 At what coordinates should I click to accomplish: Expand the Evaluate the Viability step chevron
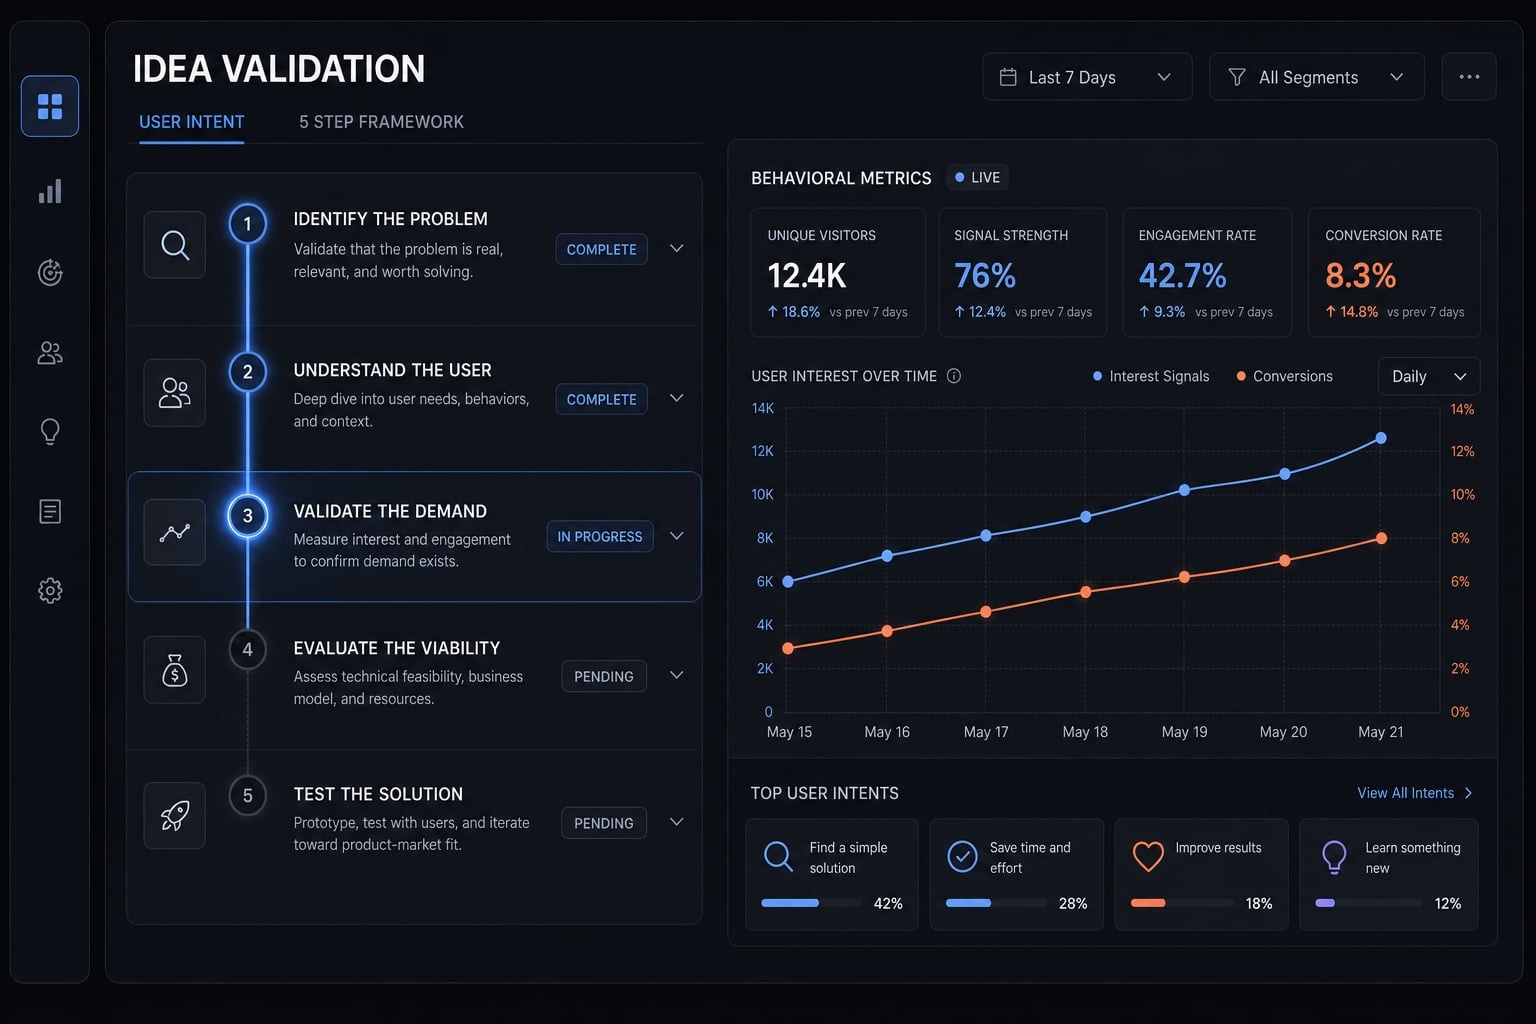pos(677,675)
